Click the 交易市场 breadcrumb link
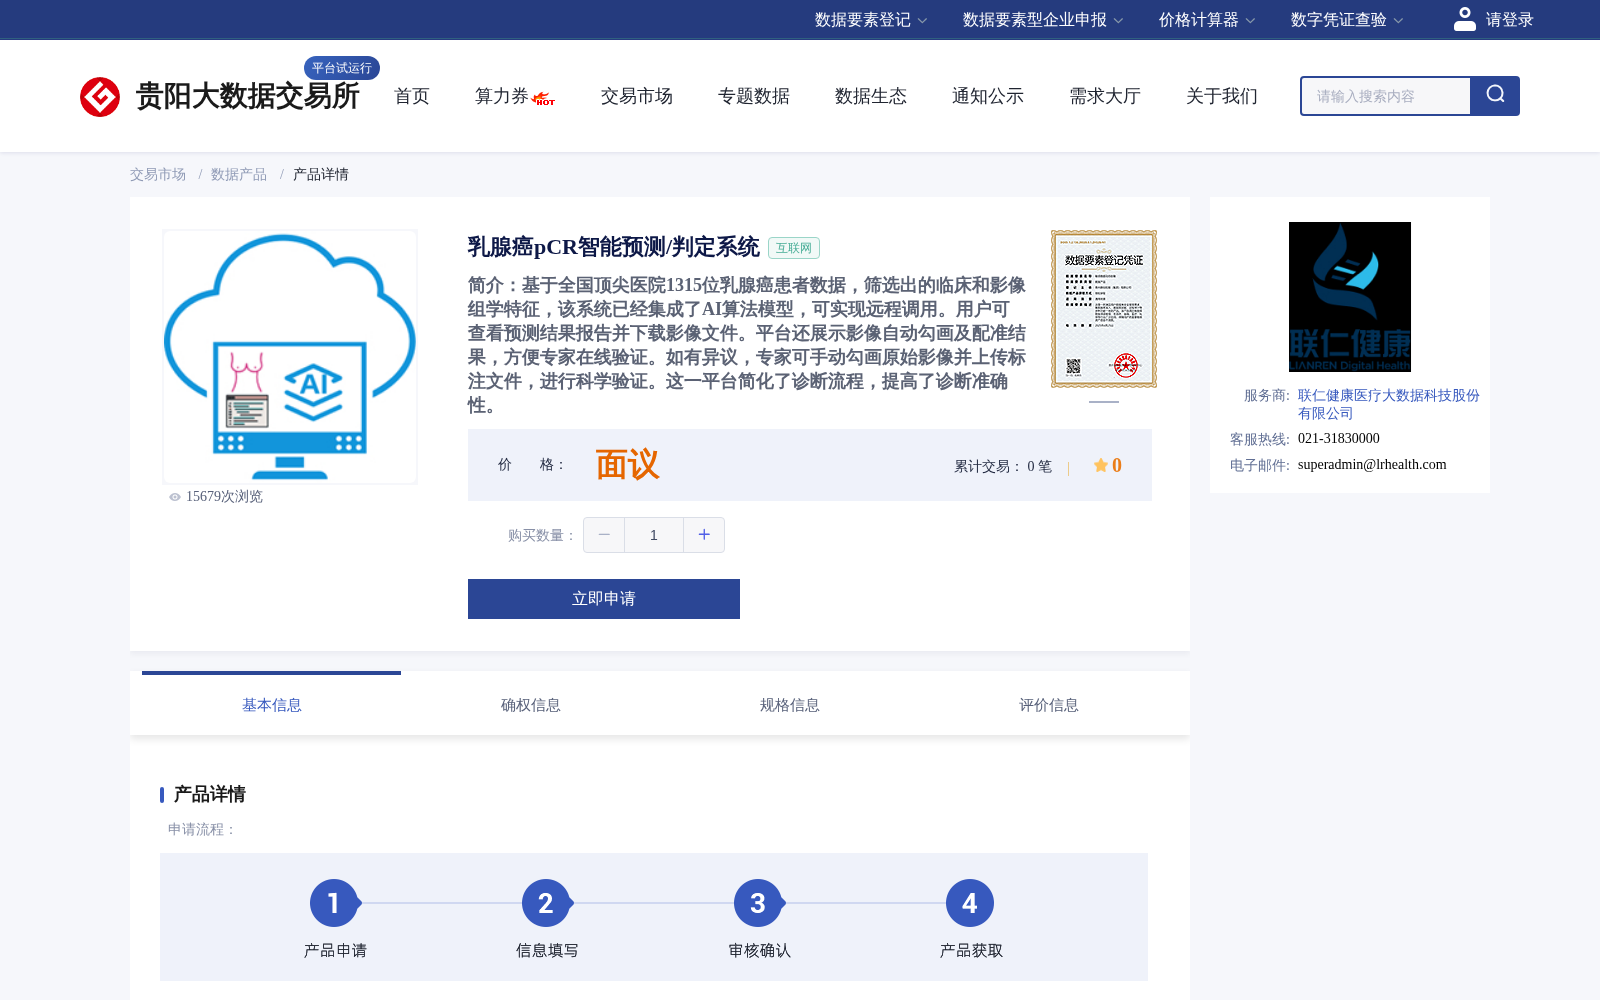The image size is (1600, 1000). (x=158, y=174)
